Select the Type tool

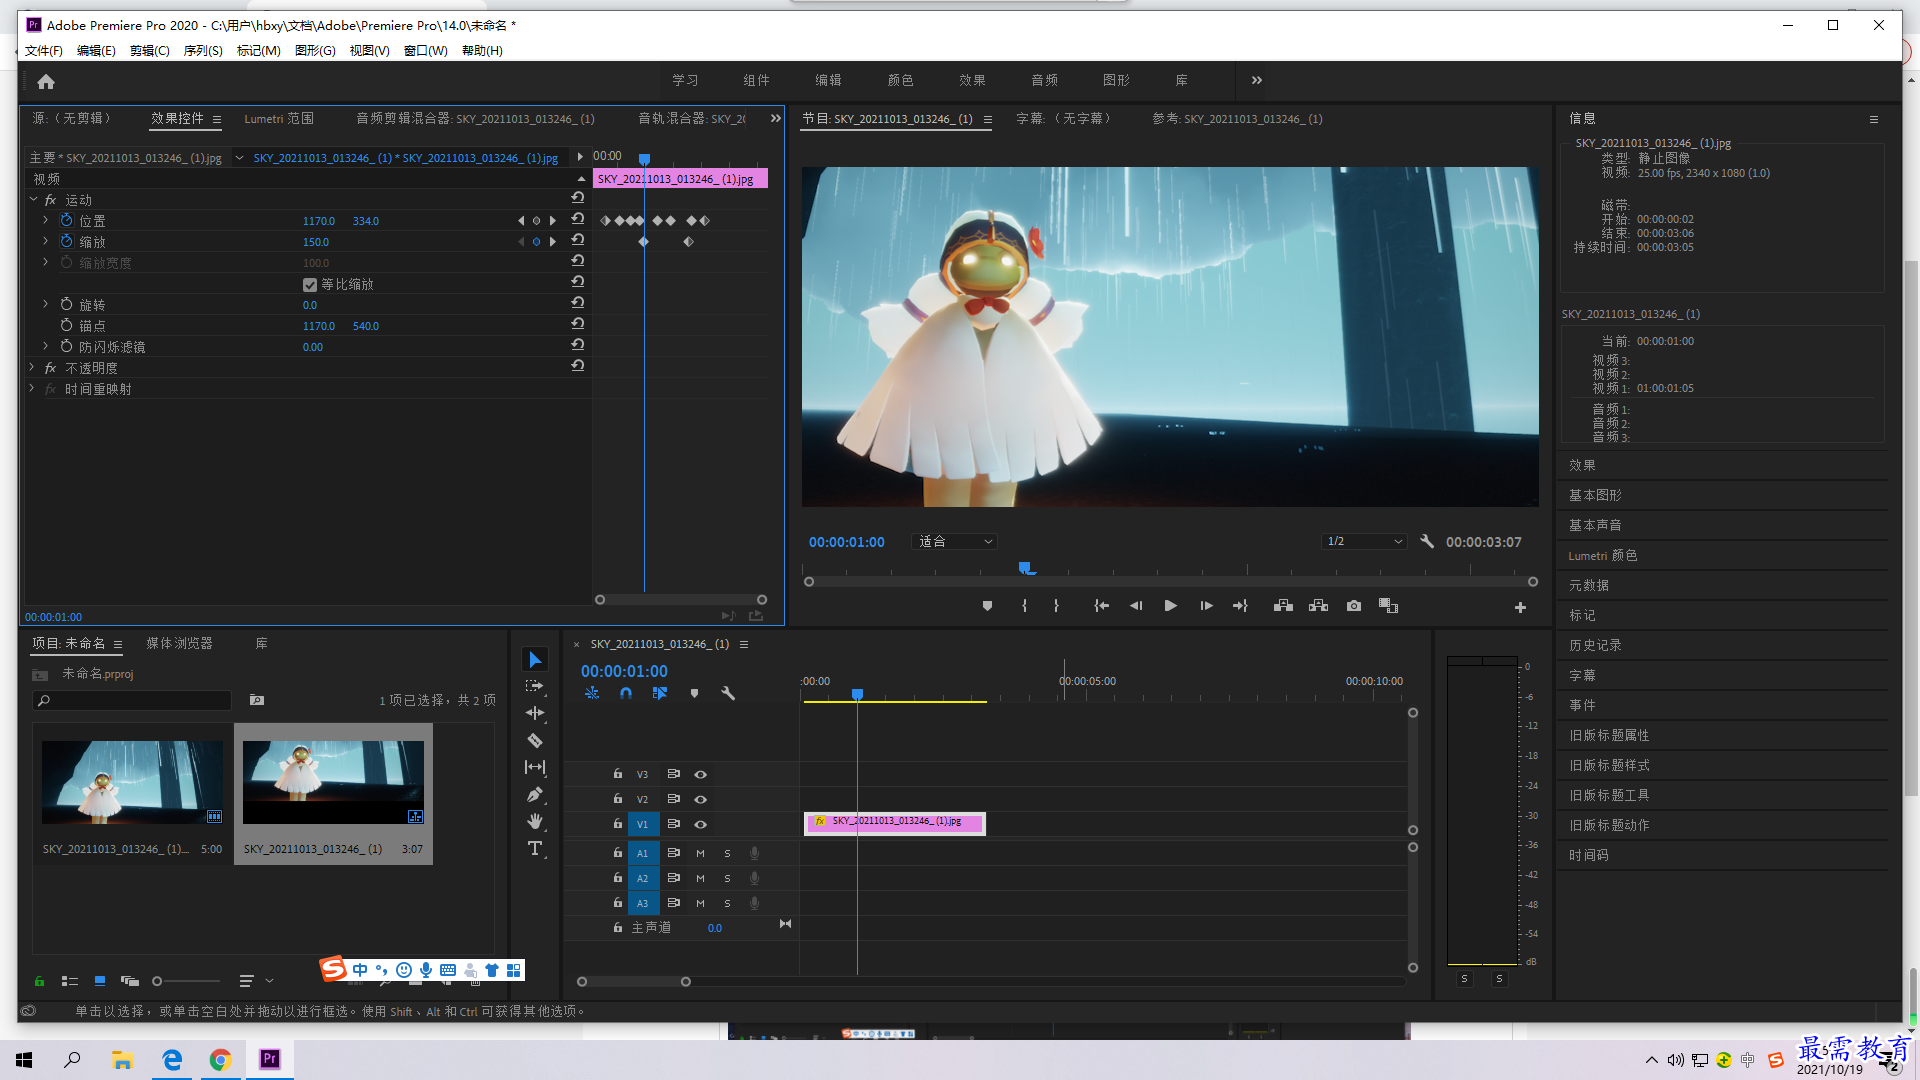tap(535, 848)
